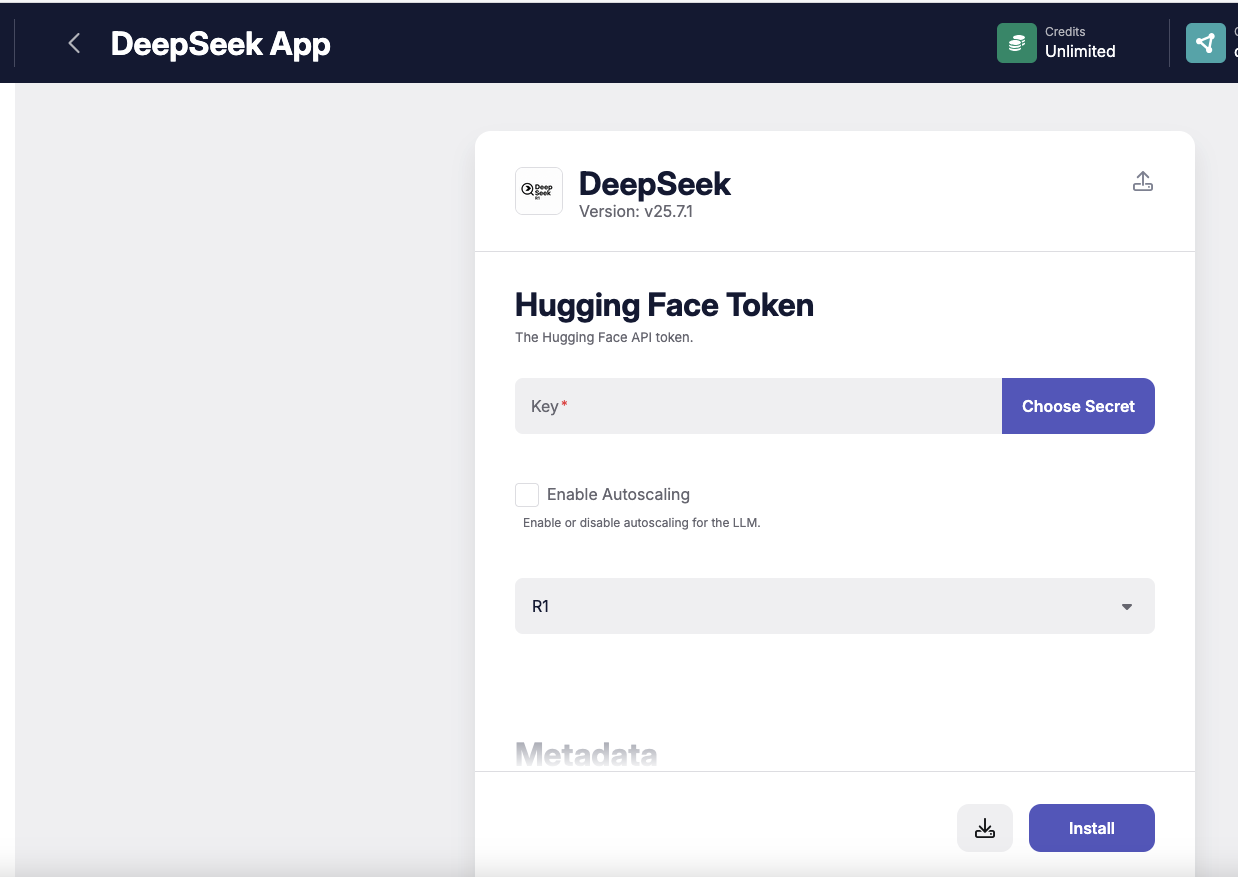Click the export icon in card header

1142,182
